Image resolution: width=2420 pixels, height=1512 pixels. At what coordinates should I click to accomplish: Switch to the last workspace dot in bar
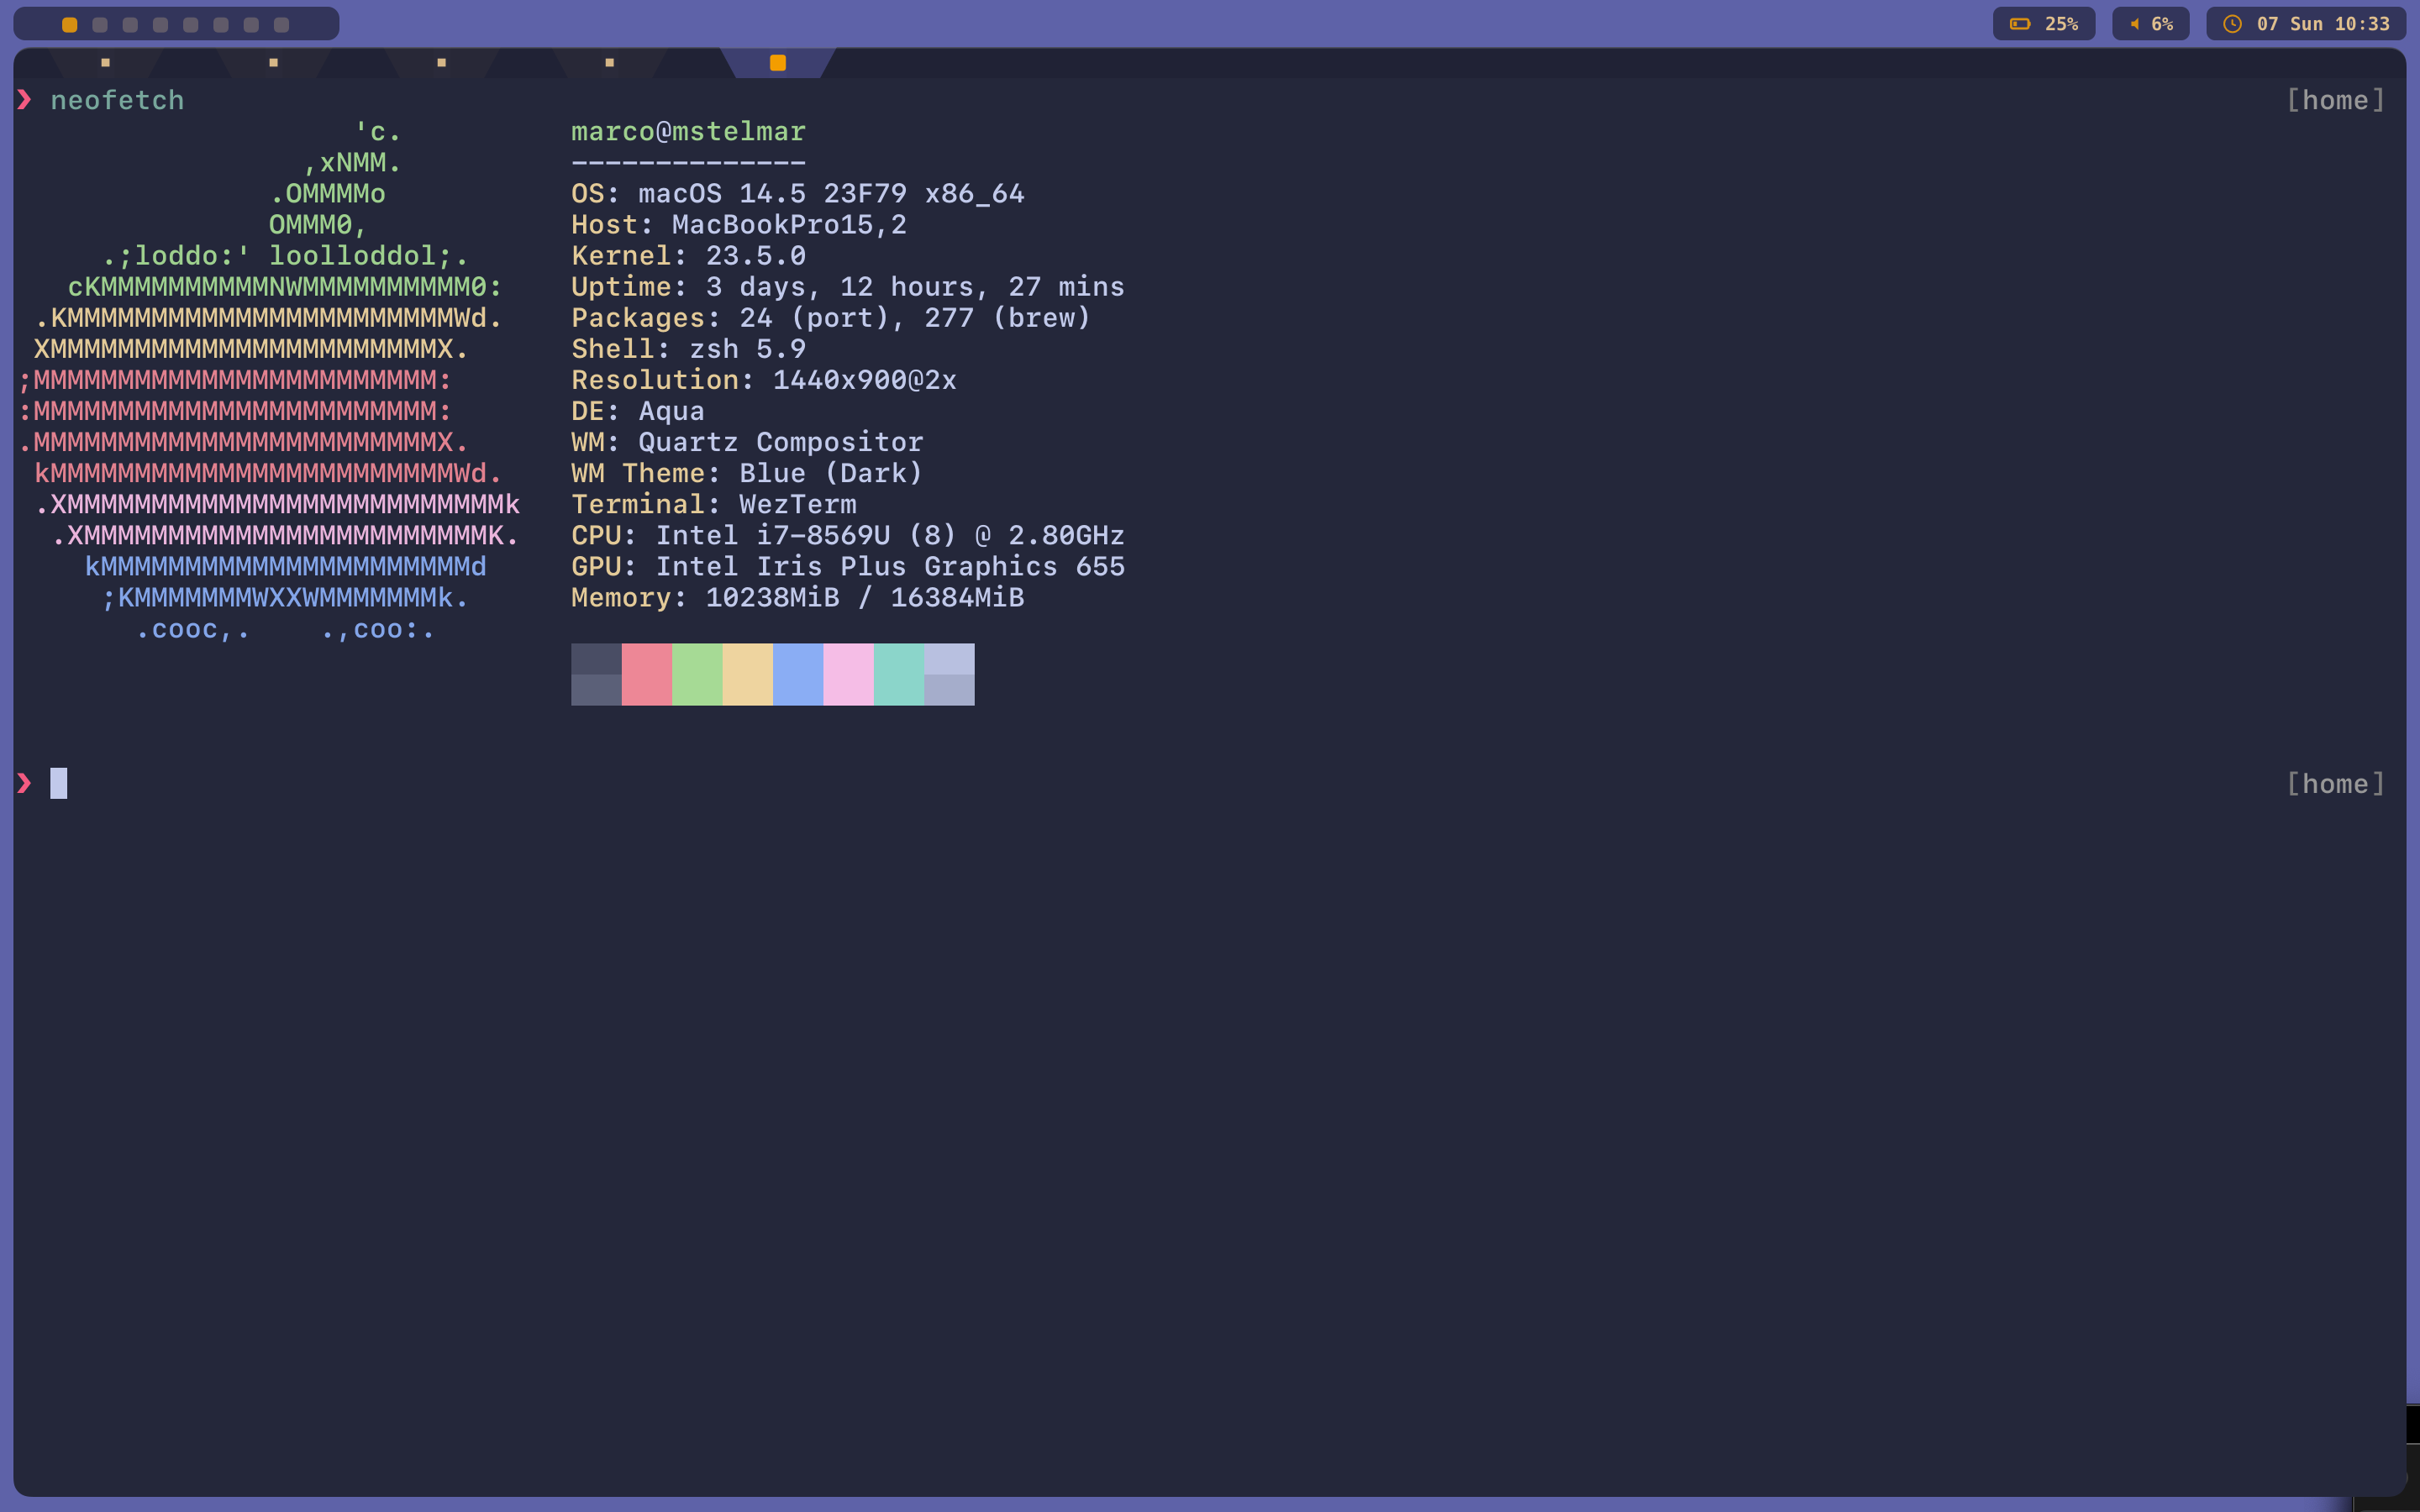[x=282, y=25]
